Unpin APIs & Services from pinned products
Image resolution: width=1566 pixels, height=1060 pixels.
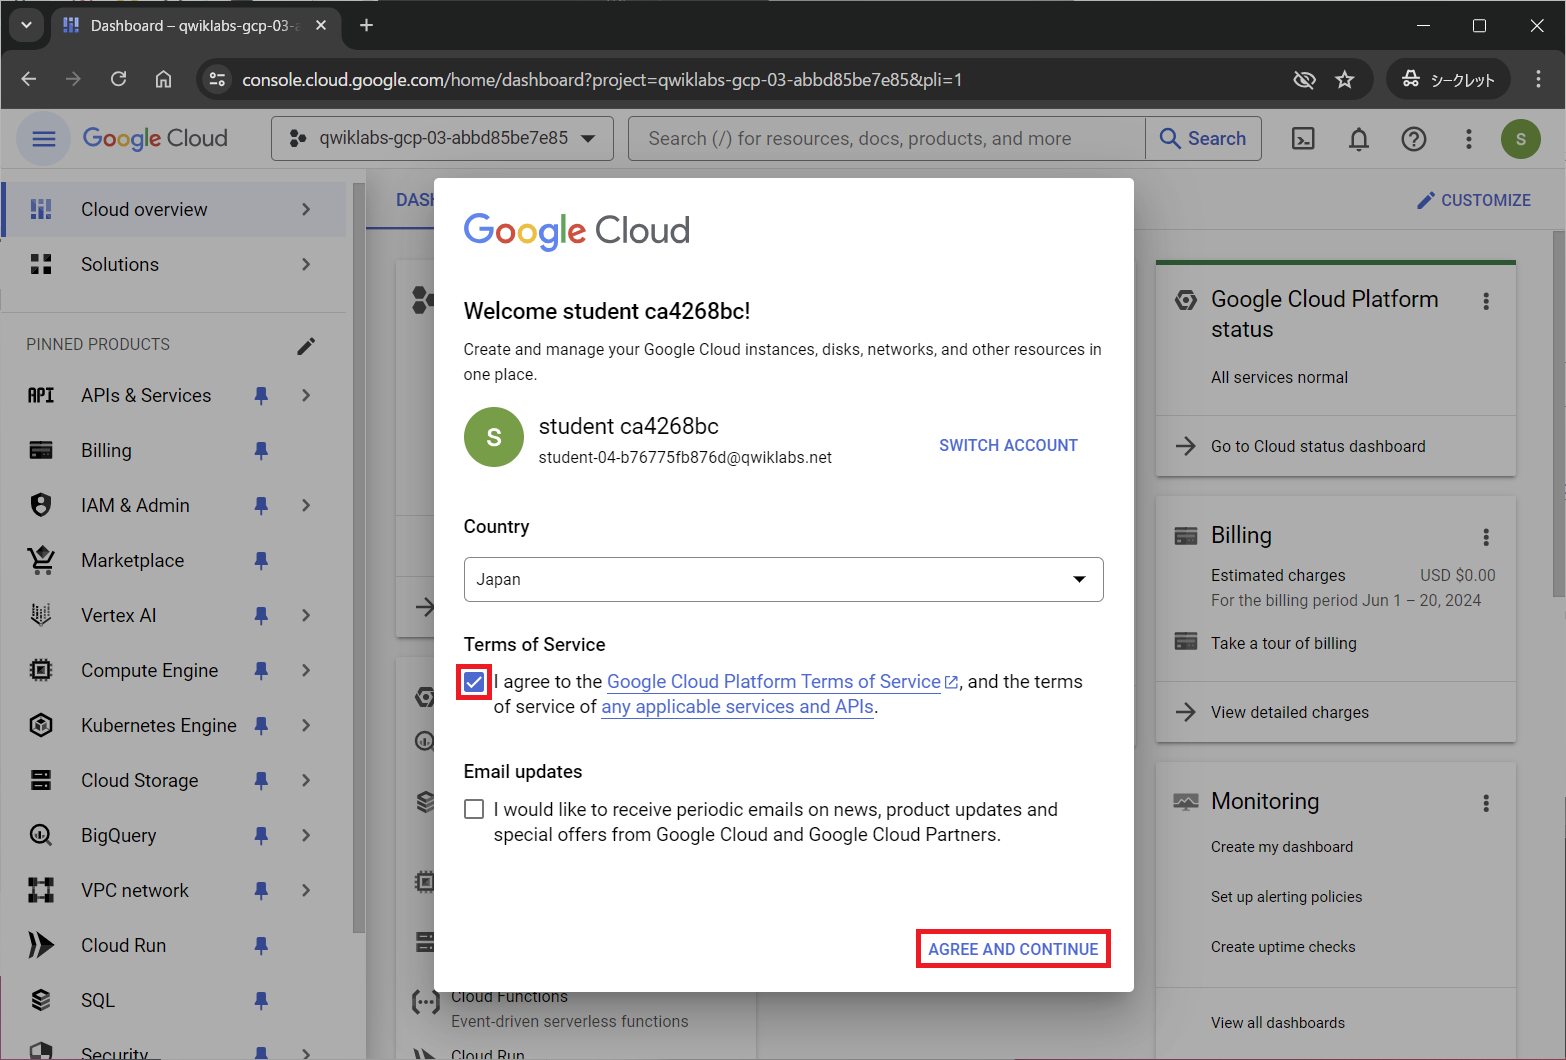click(x=261, y=396)
